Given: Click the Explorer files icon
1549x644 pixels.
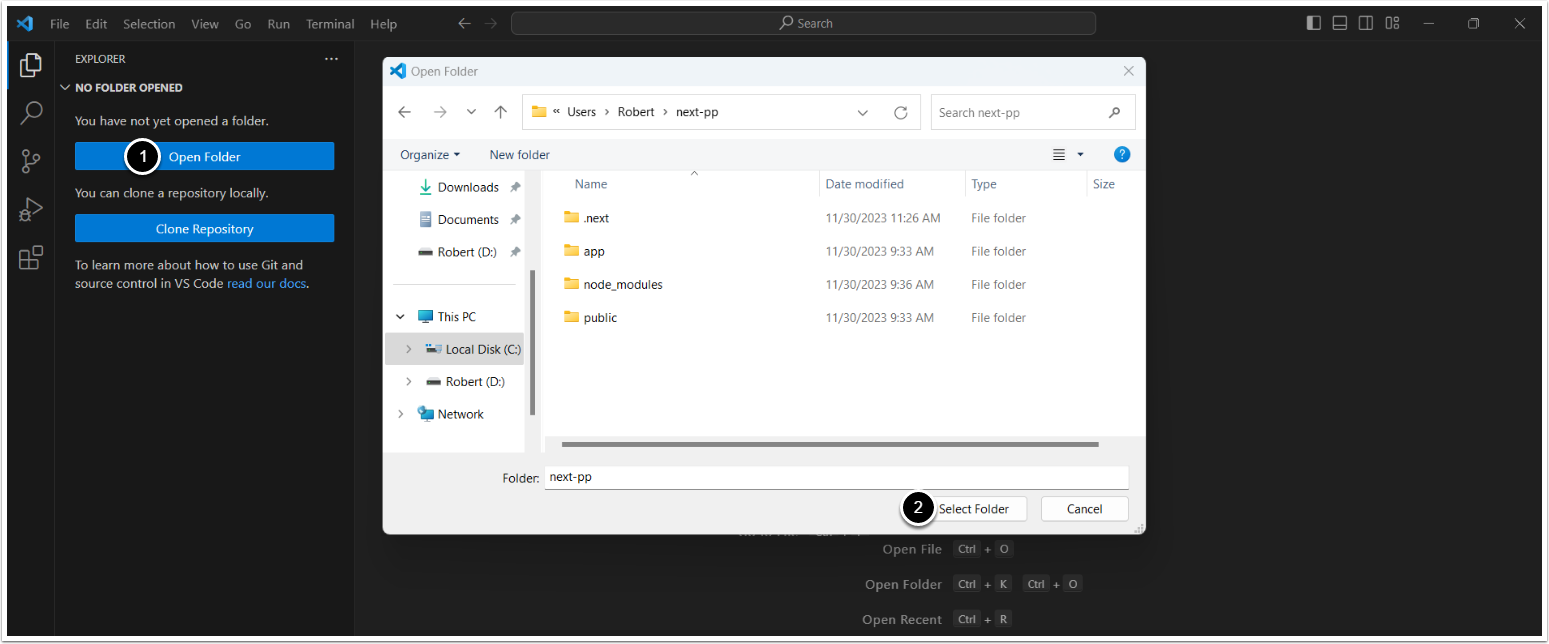Looking at the screenshot, I should (x=31, y=65).
